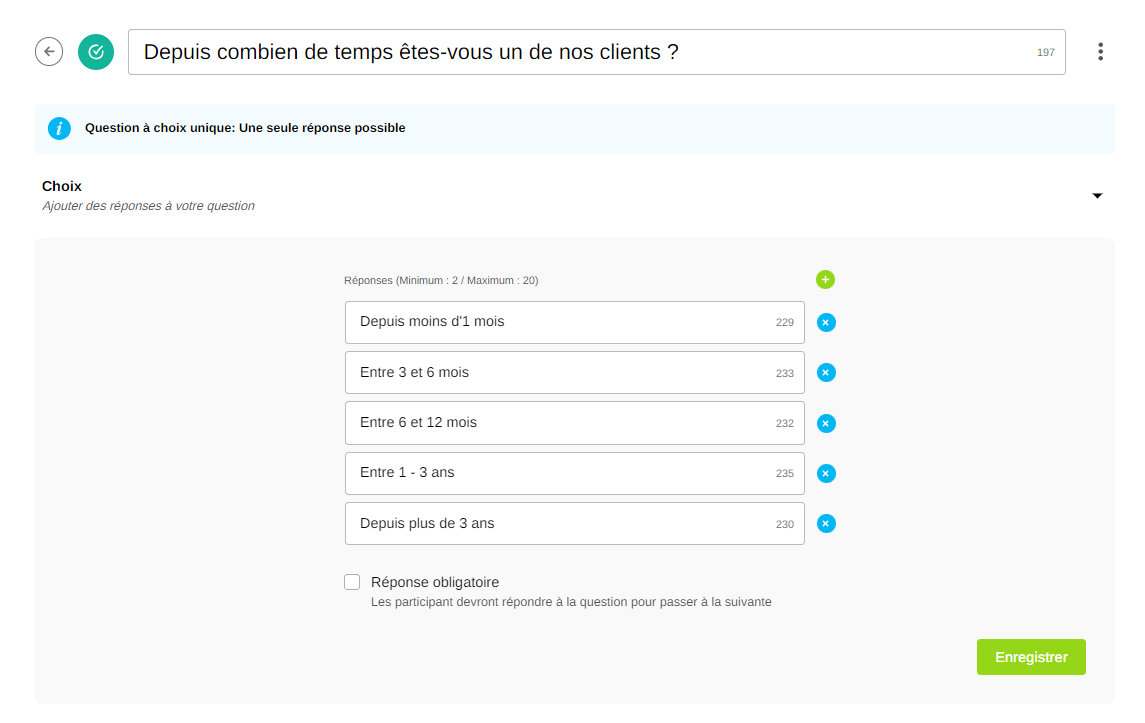This screenshot has height=723, width=1145.
Task: Remove the 'Depuis plus de 3 ans' answer
Action: click(826, 523)
